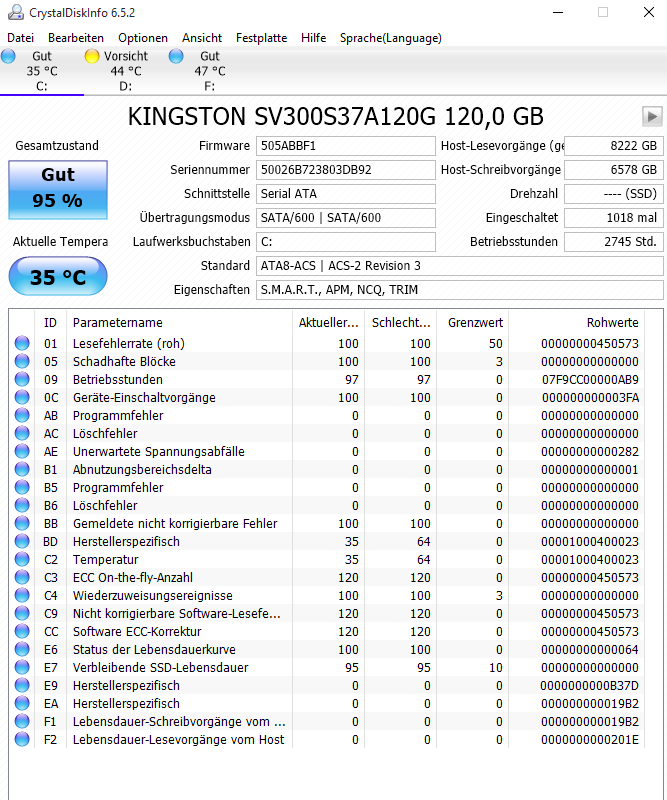Screen dimensions: 667x800
Task: Click status icon for AC Löschfehler
Action: (x=22, y=433)
